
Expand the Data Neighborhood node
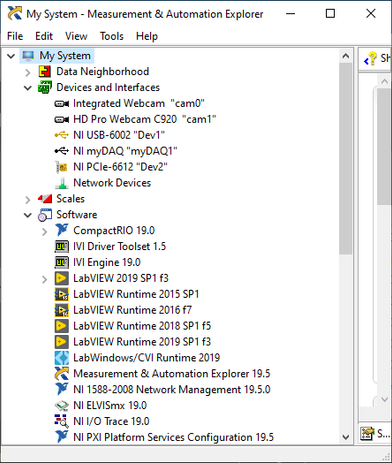point(28,72)
